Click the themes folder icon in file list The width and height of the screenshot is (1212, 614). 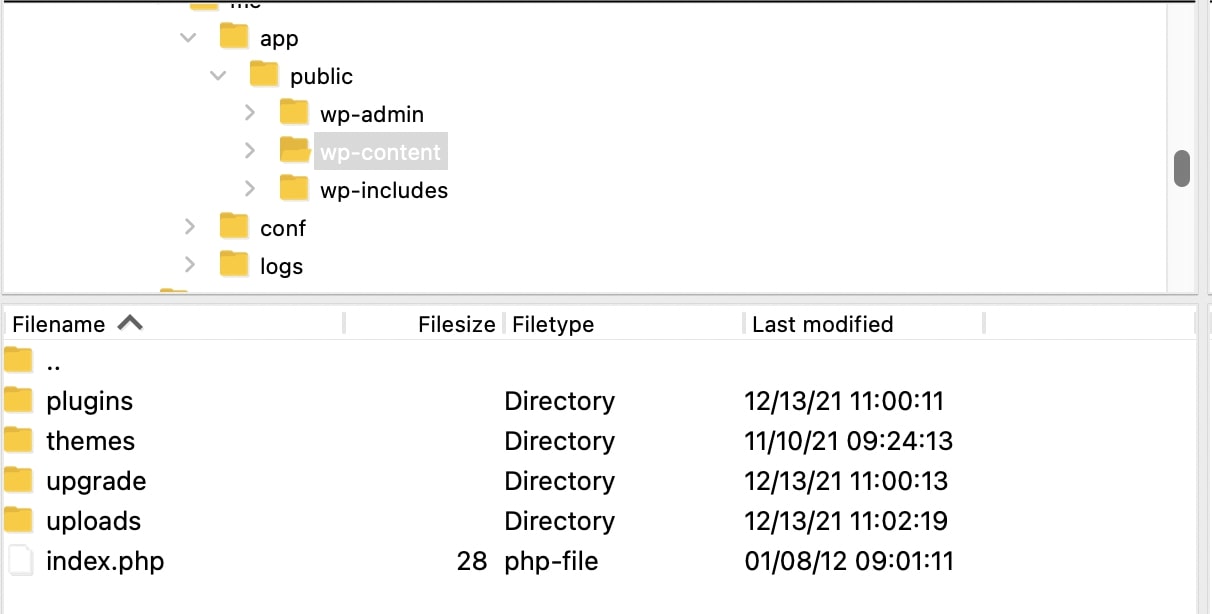(x=19, y=441)
